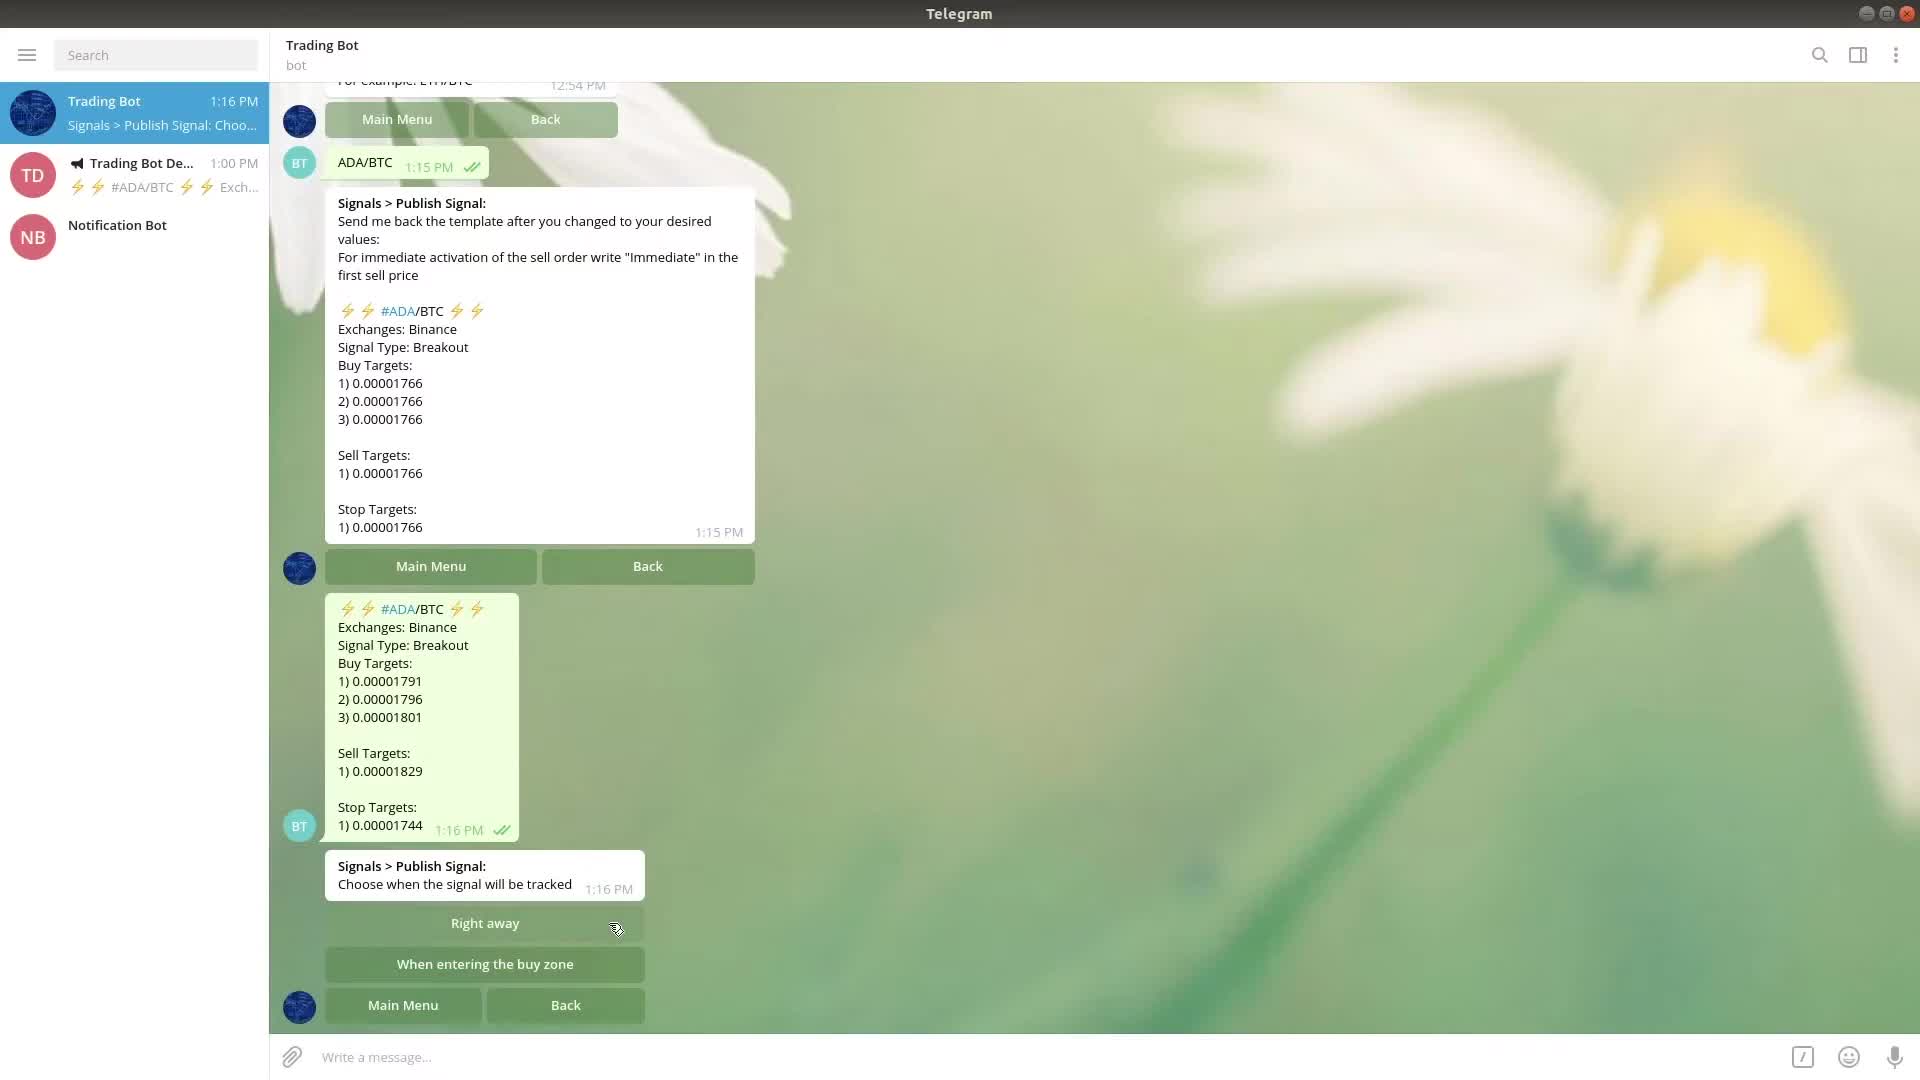Click Back button under template message

click(x=648, y=566)
